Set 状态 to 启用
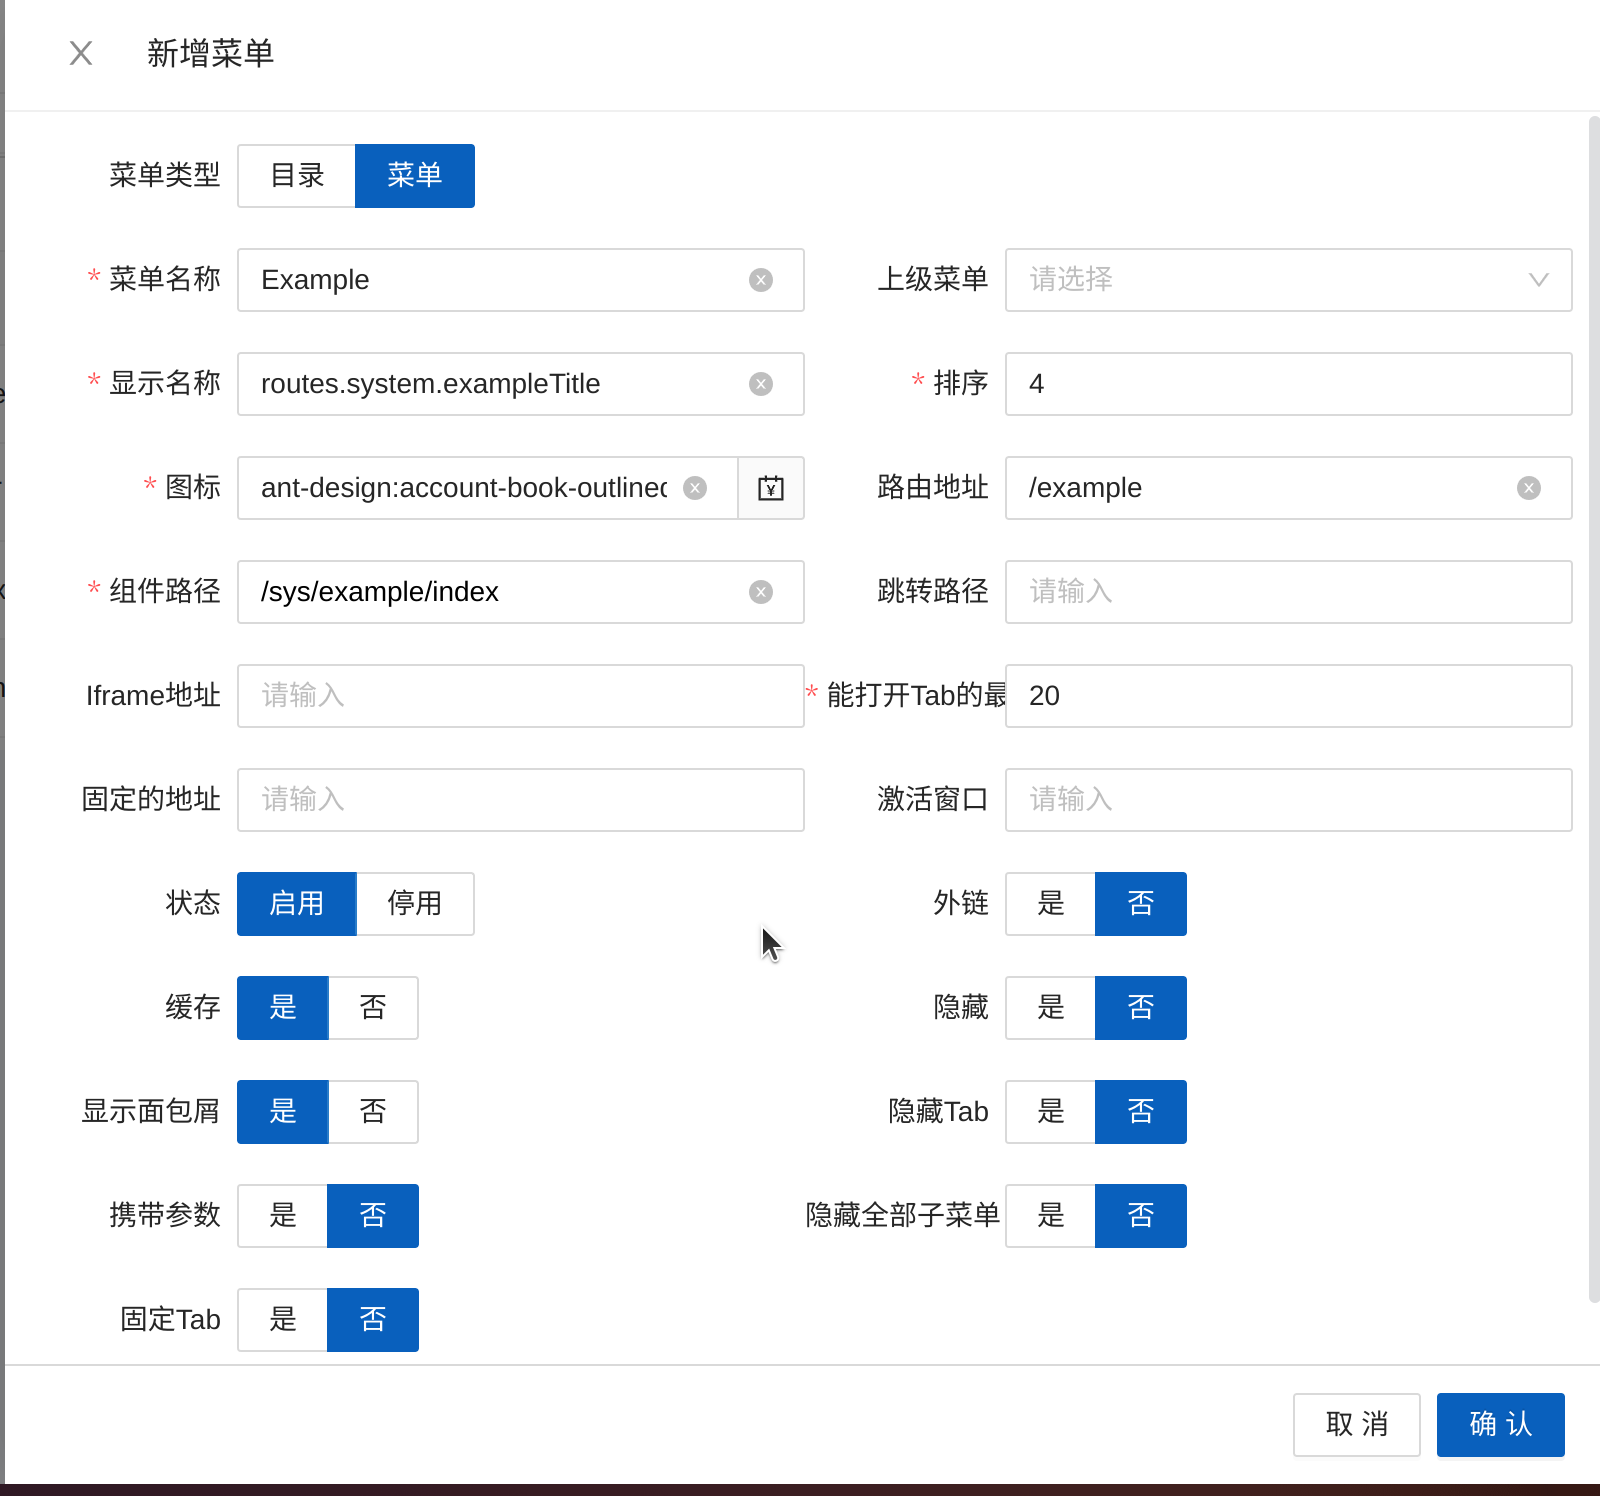Screen dimensions: 1600x1496 tap(297, 904)
